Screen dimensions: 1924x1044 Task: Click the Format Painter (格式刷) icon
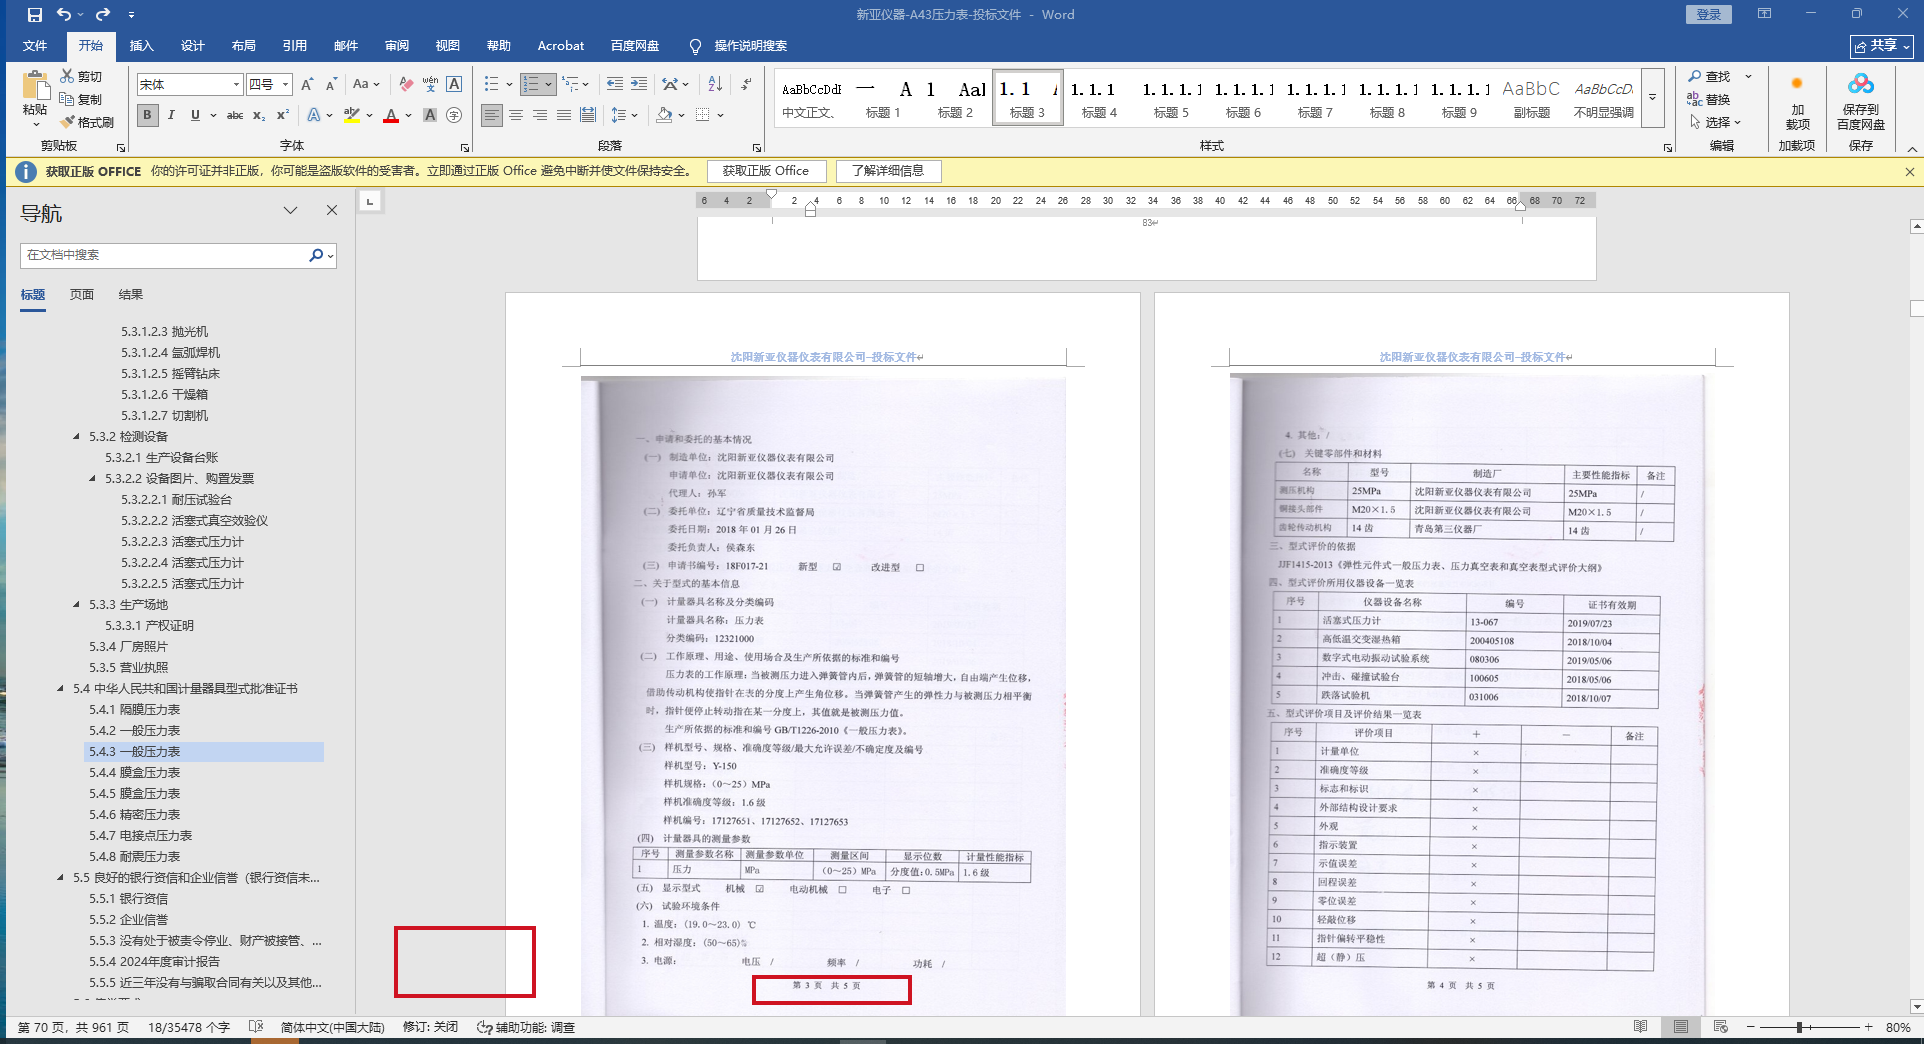pos(87,122)
